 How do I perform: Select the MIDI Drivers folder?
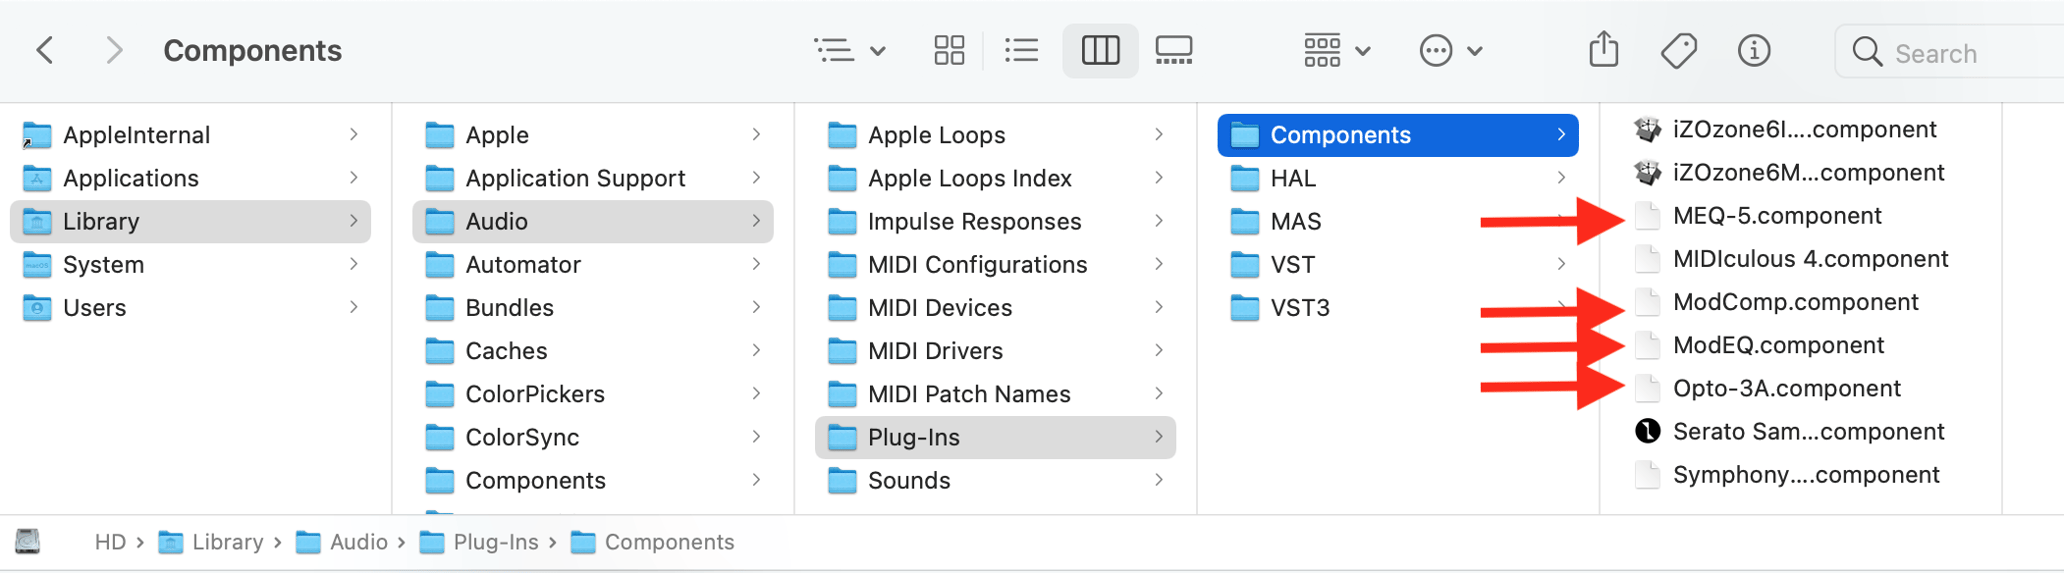pyautogui.click(x=995, y=350)
